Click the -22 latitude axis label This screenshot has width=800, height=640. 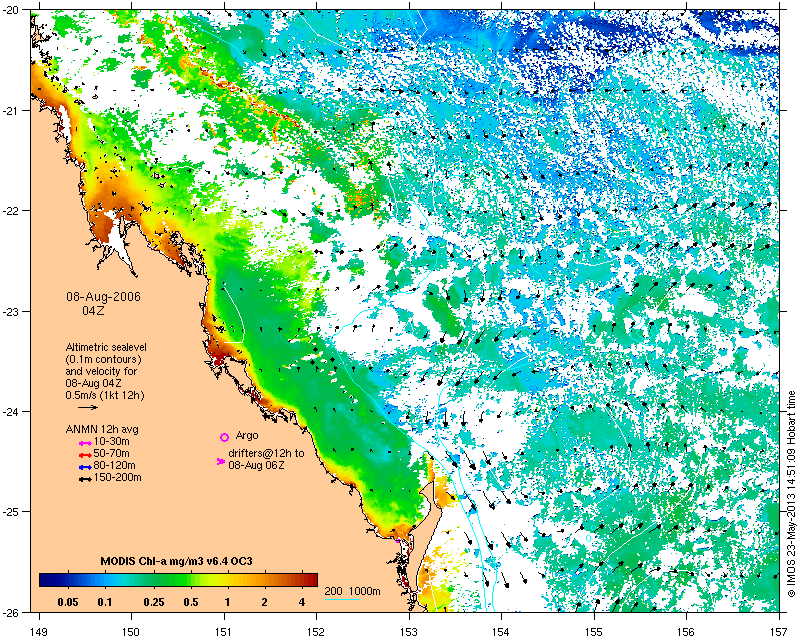(10, 211)
